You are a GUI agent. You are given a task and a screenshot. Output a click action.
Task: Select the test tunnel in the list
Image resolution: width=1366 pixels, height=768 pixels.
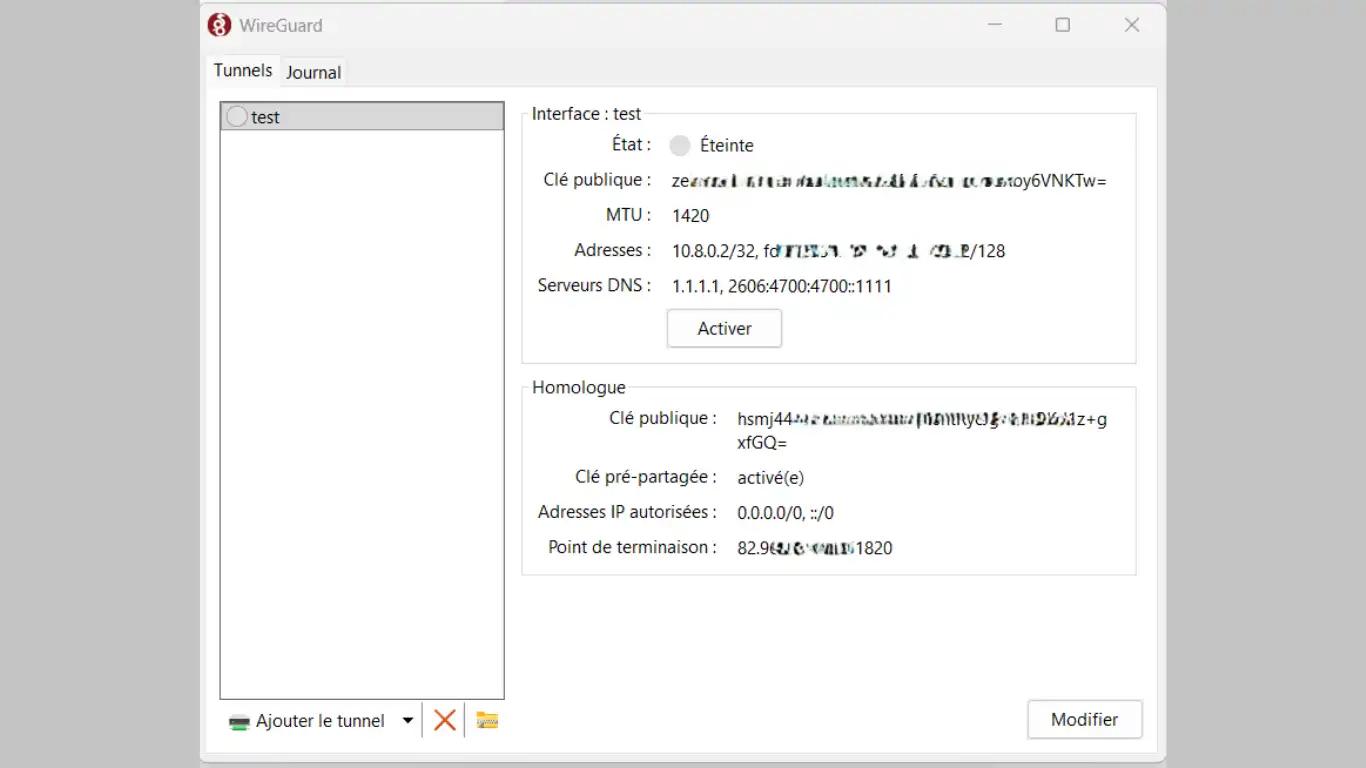click(362, 117)
